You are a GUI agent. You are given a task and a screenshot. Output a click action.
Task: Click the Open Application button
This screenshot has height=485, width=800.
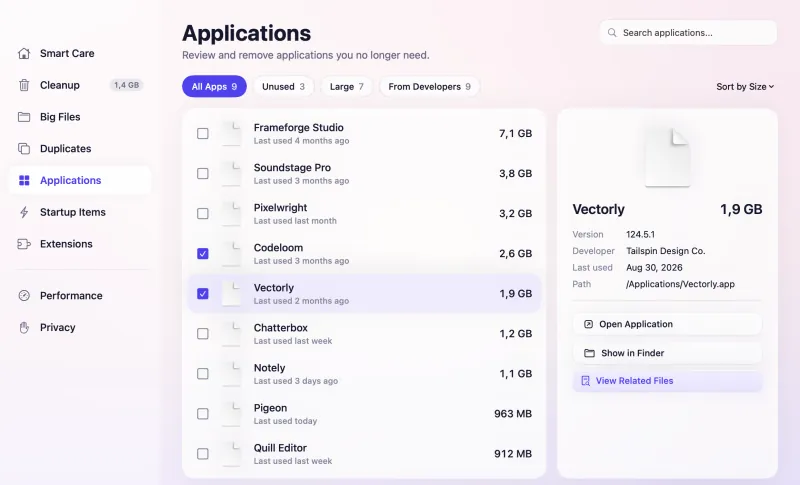coord(667,324)
